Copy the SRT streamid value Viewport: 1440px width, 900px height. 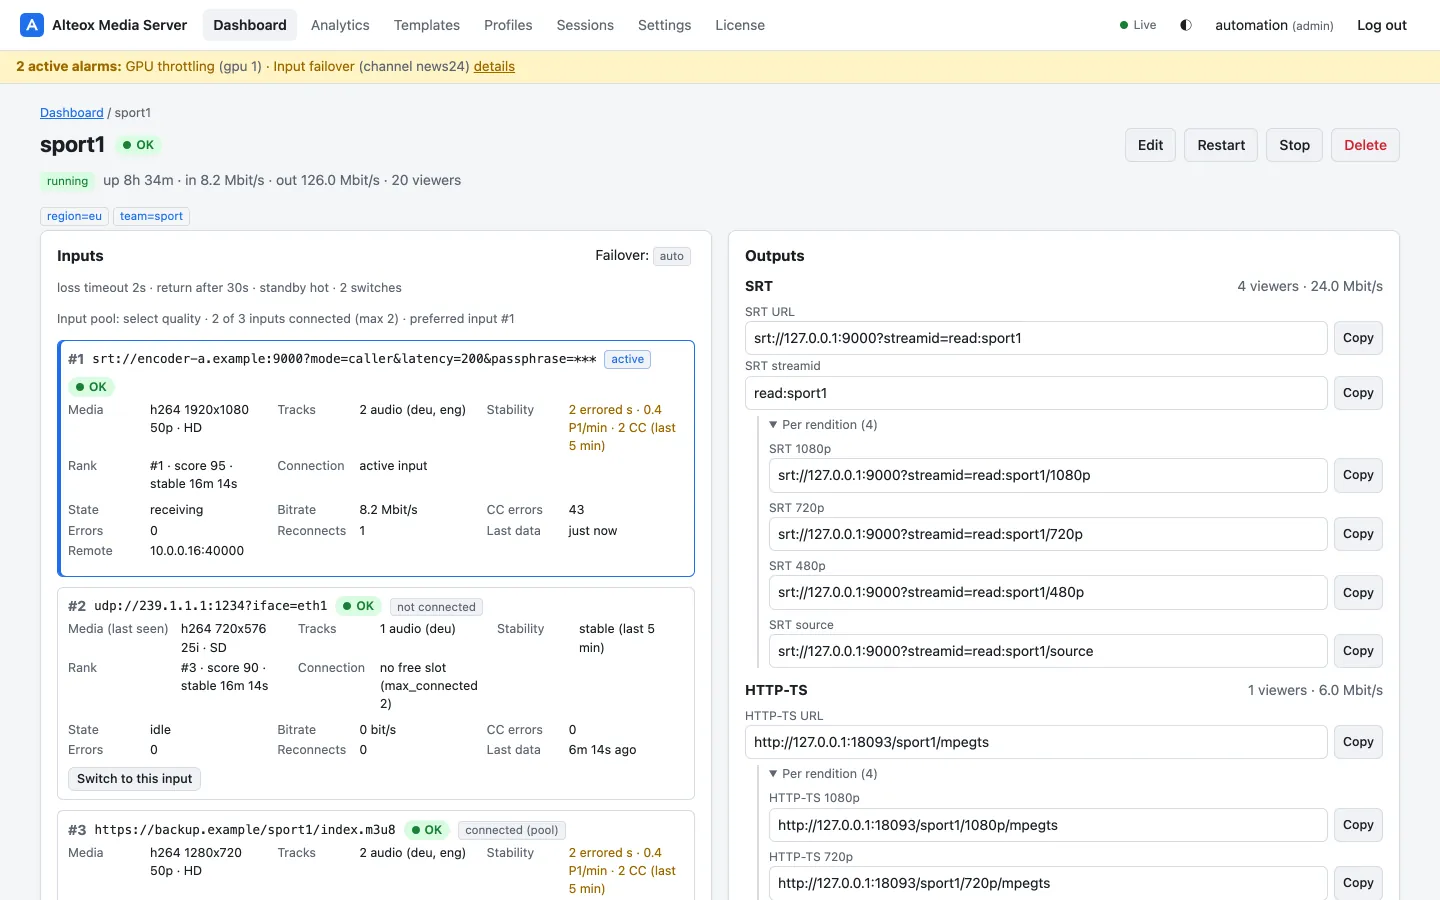[x=1358, y=393]
